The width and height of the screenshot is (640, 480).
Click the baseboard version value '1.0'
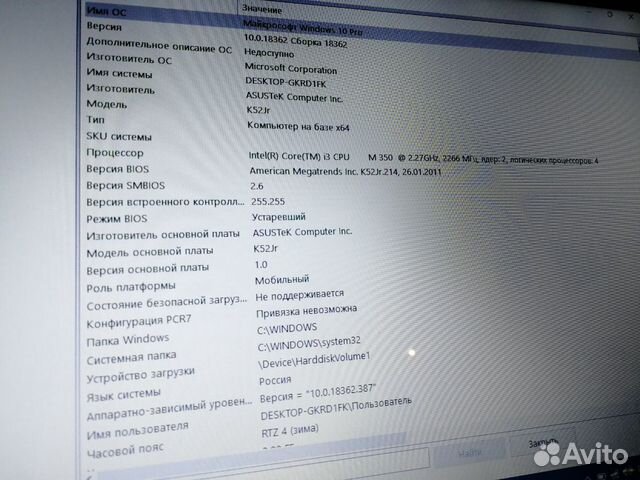tap(261, 264)
